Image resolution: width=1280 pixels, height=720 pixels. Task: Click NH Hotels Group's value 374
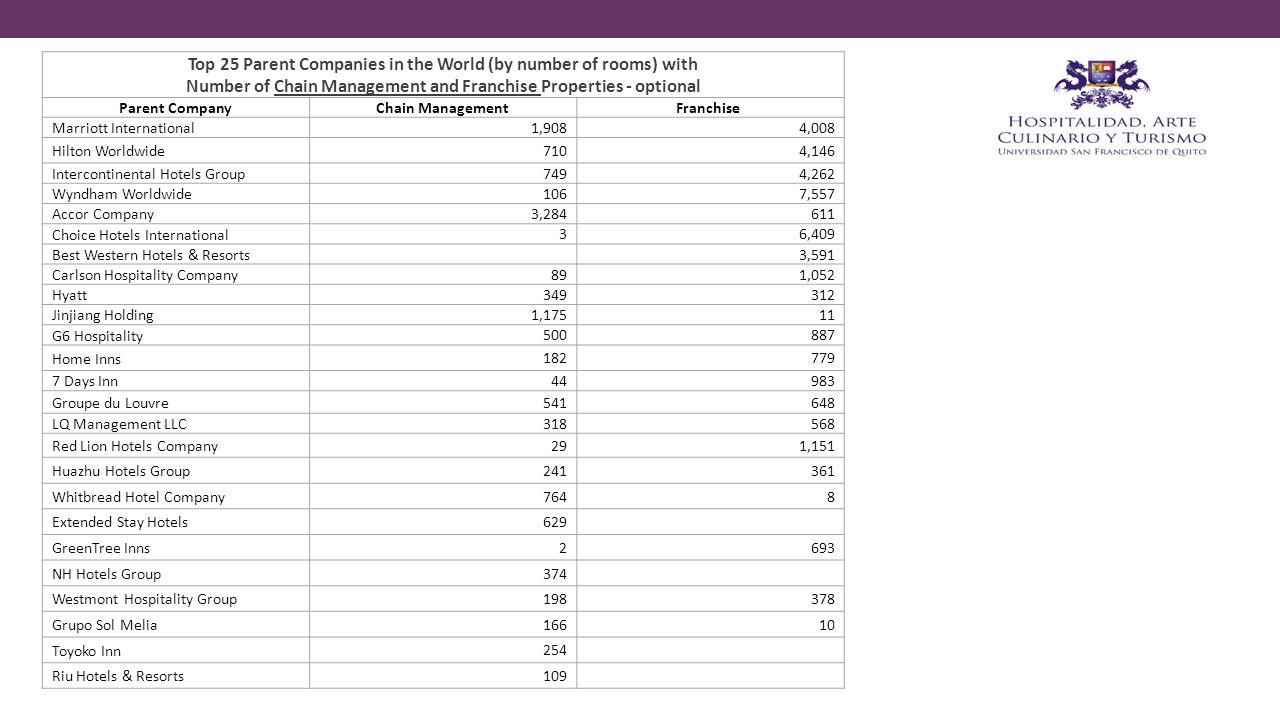tap(555, 574)
